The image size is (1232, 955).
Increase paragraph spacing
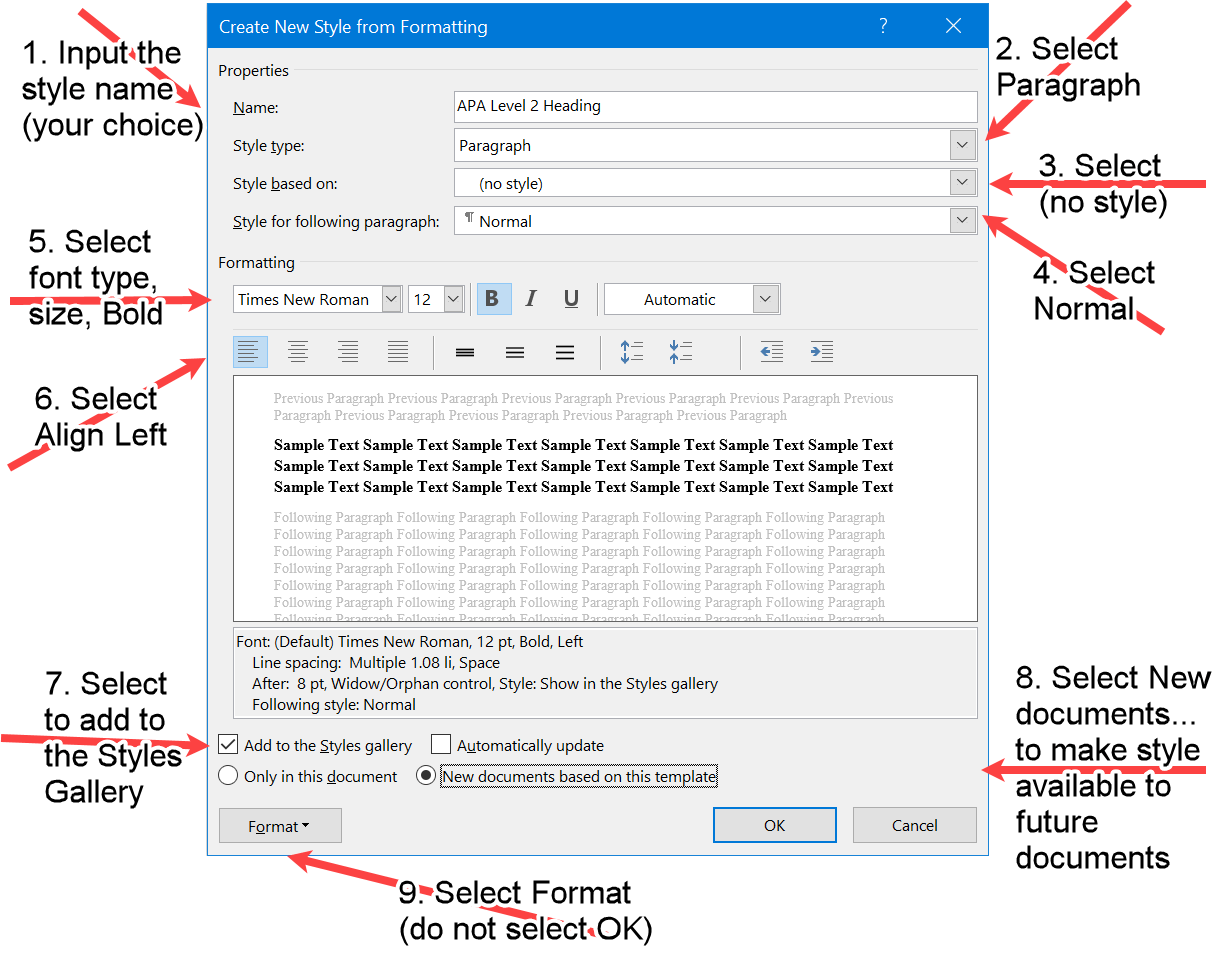pos(632,351)
